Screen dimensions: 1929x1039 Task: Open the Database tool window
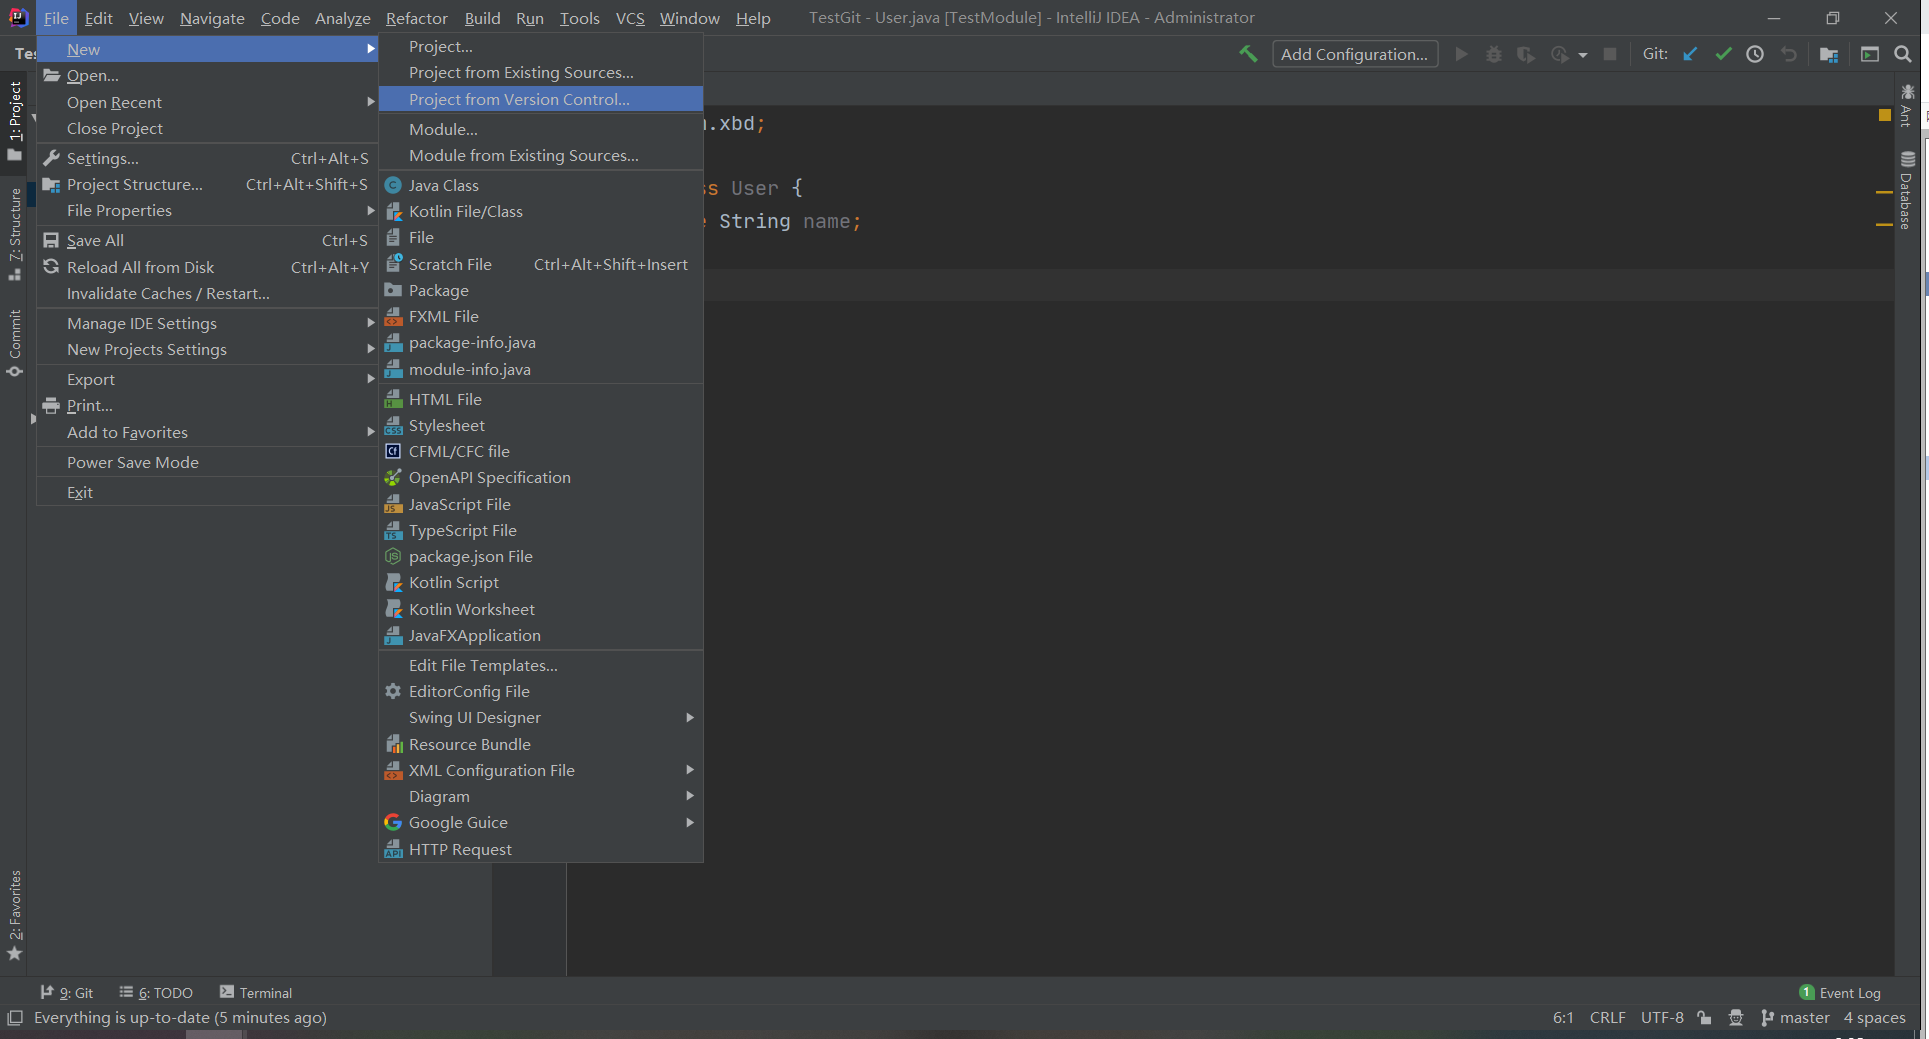click(1907, 190)
